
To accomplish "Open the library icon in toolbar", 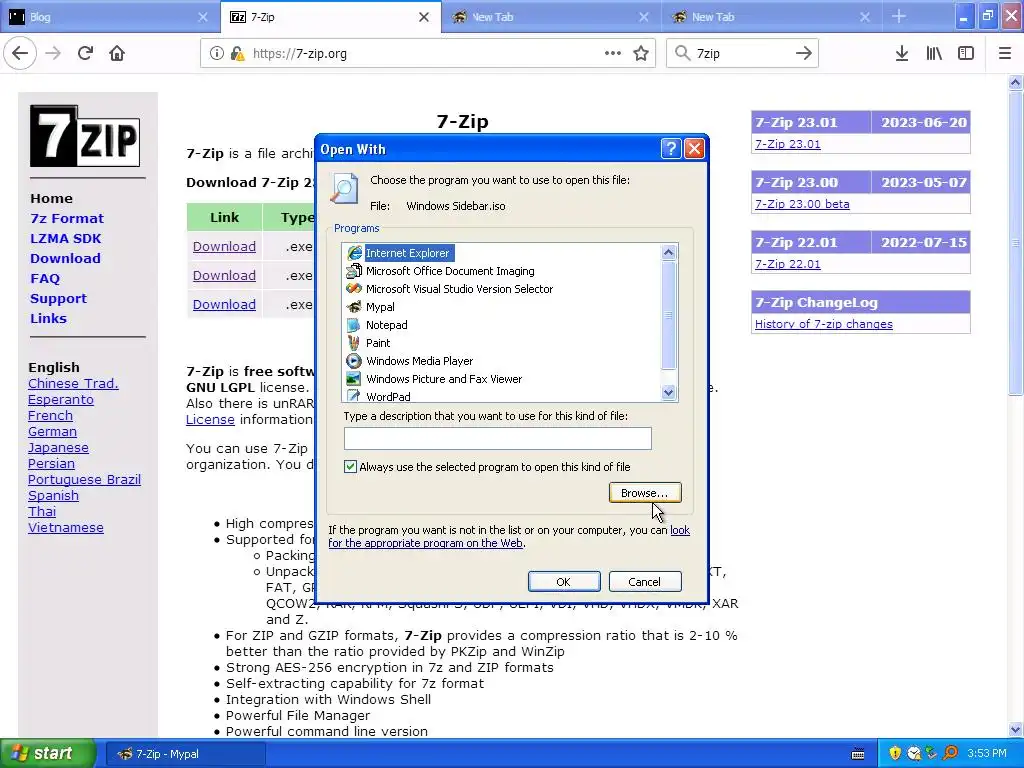I will [x=935, y=54].
